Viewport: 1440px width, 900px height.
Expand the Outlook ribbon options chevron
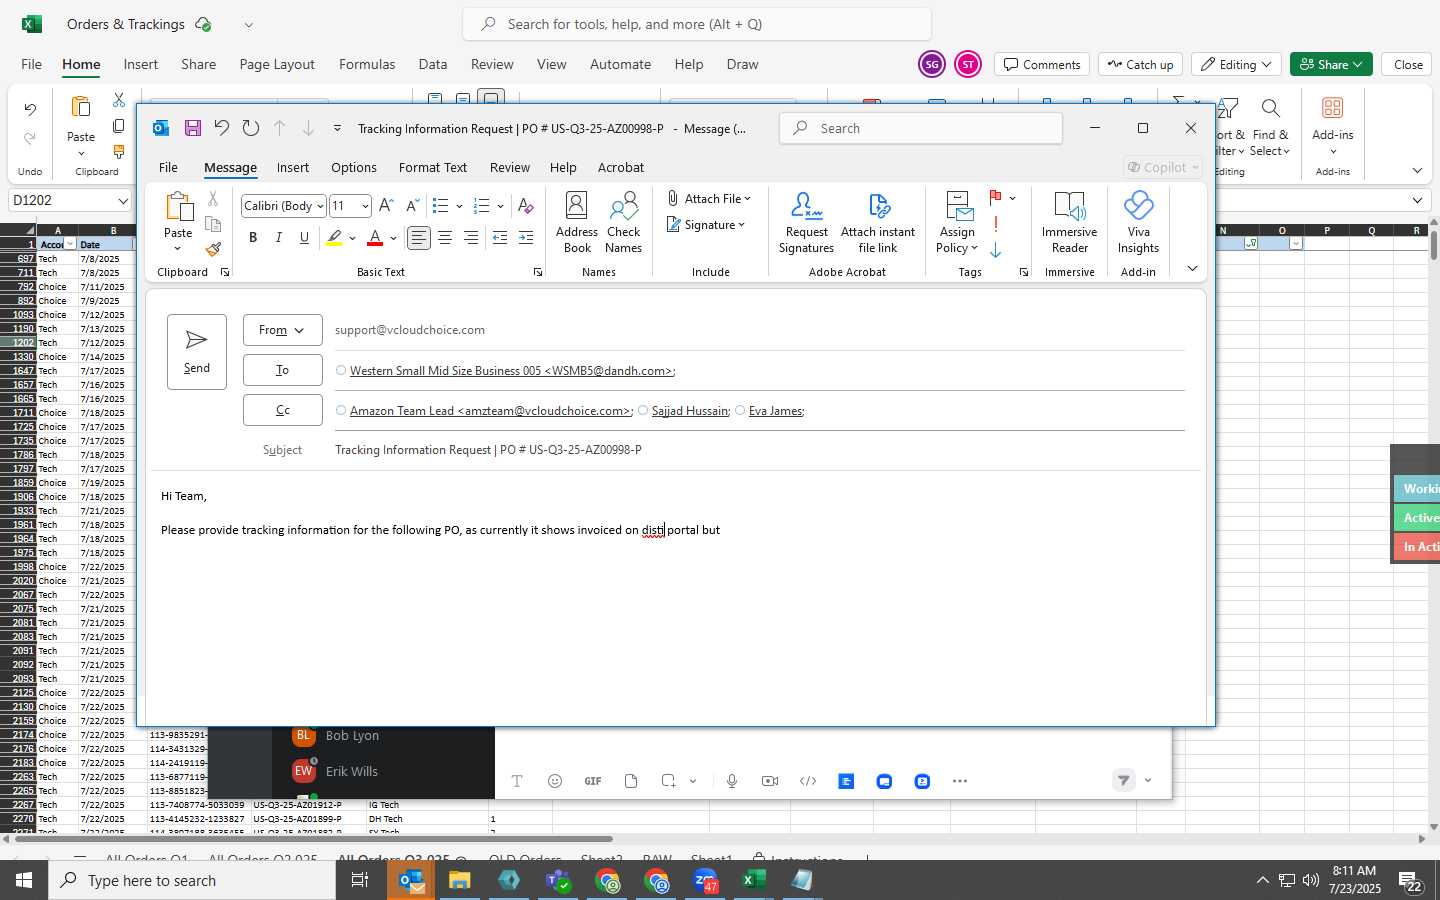click(1192, 268)
